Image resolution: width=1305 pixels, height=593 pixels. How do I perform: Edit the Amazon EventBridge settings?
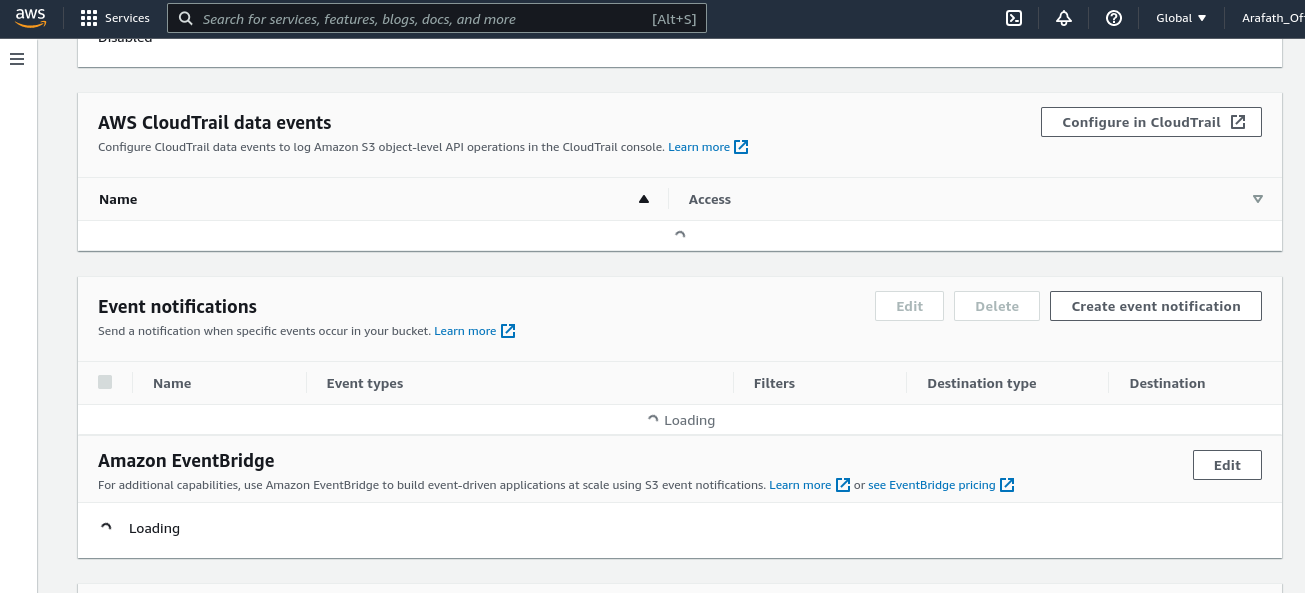[x=1227, y=464]
